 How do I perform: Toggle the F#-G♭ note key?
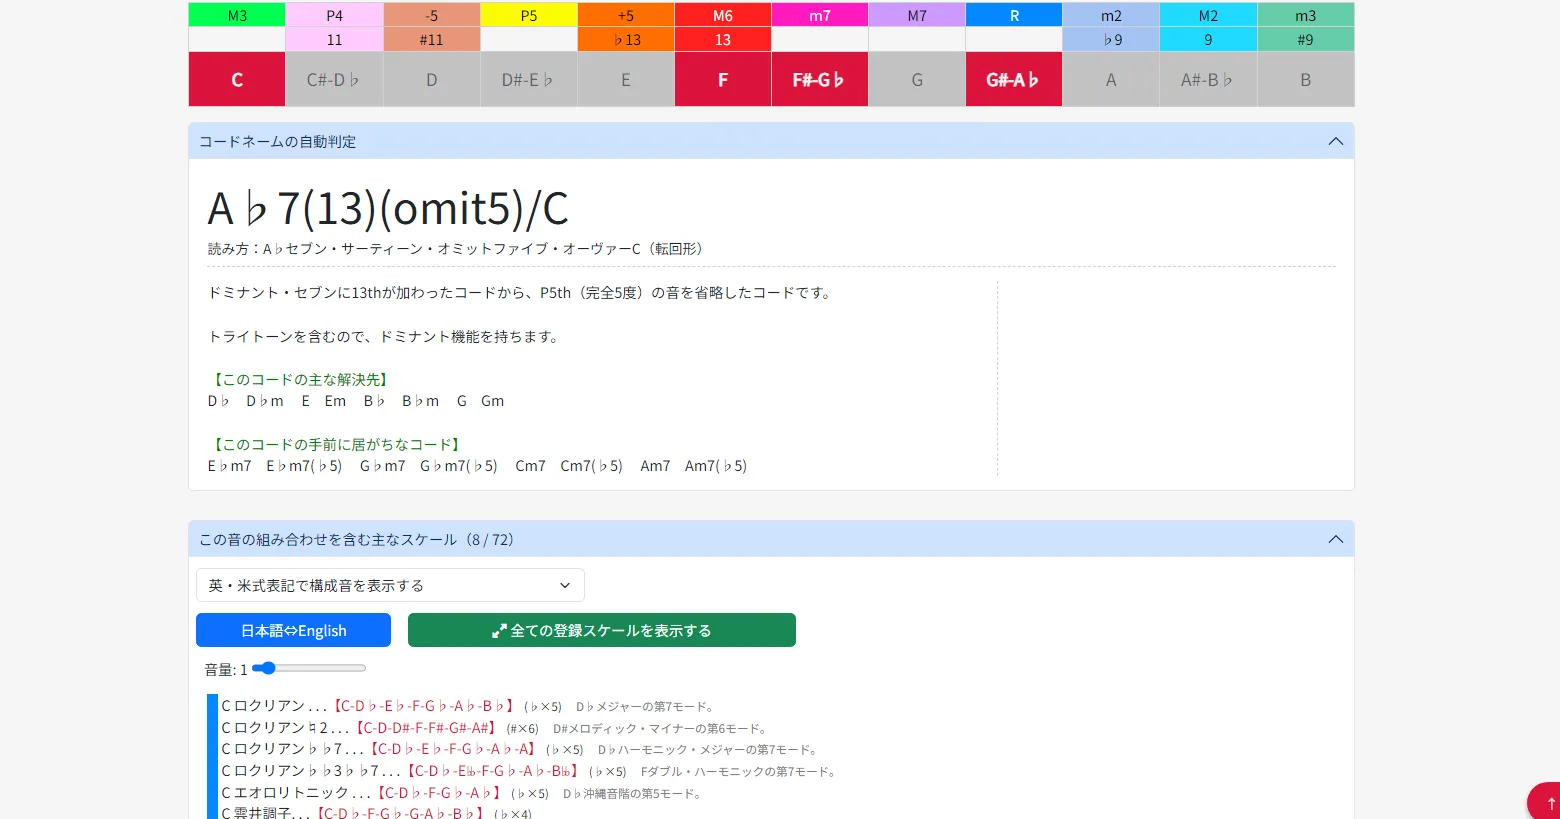[820, 79]
